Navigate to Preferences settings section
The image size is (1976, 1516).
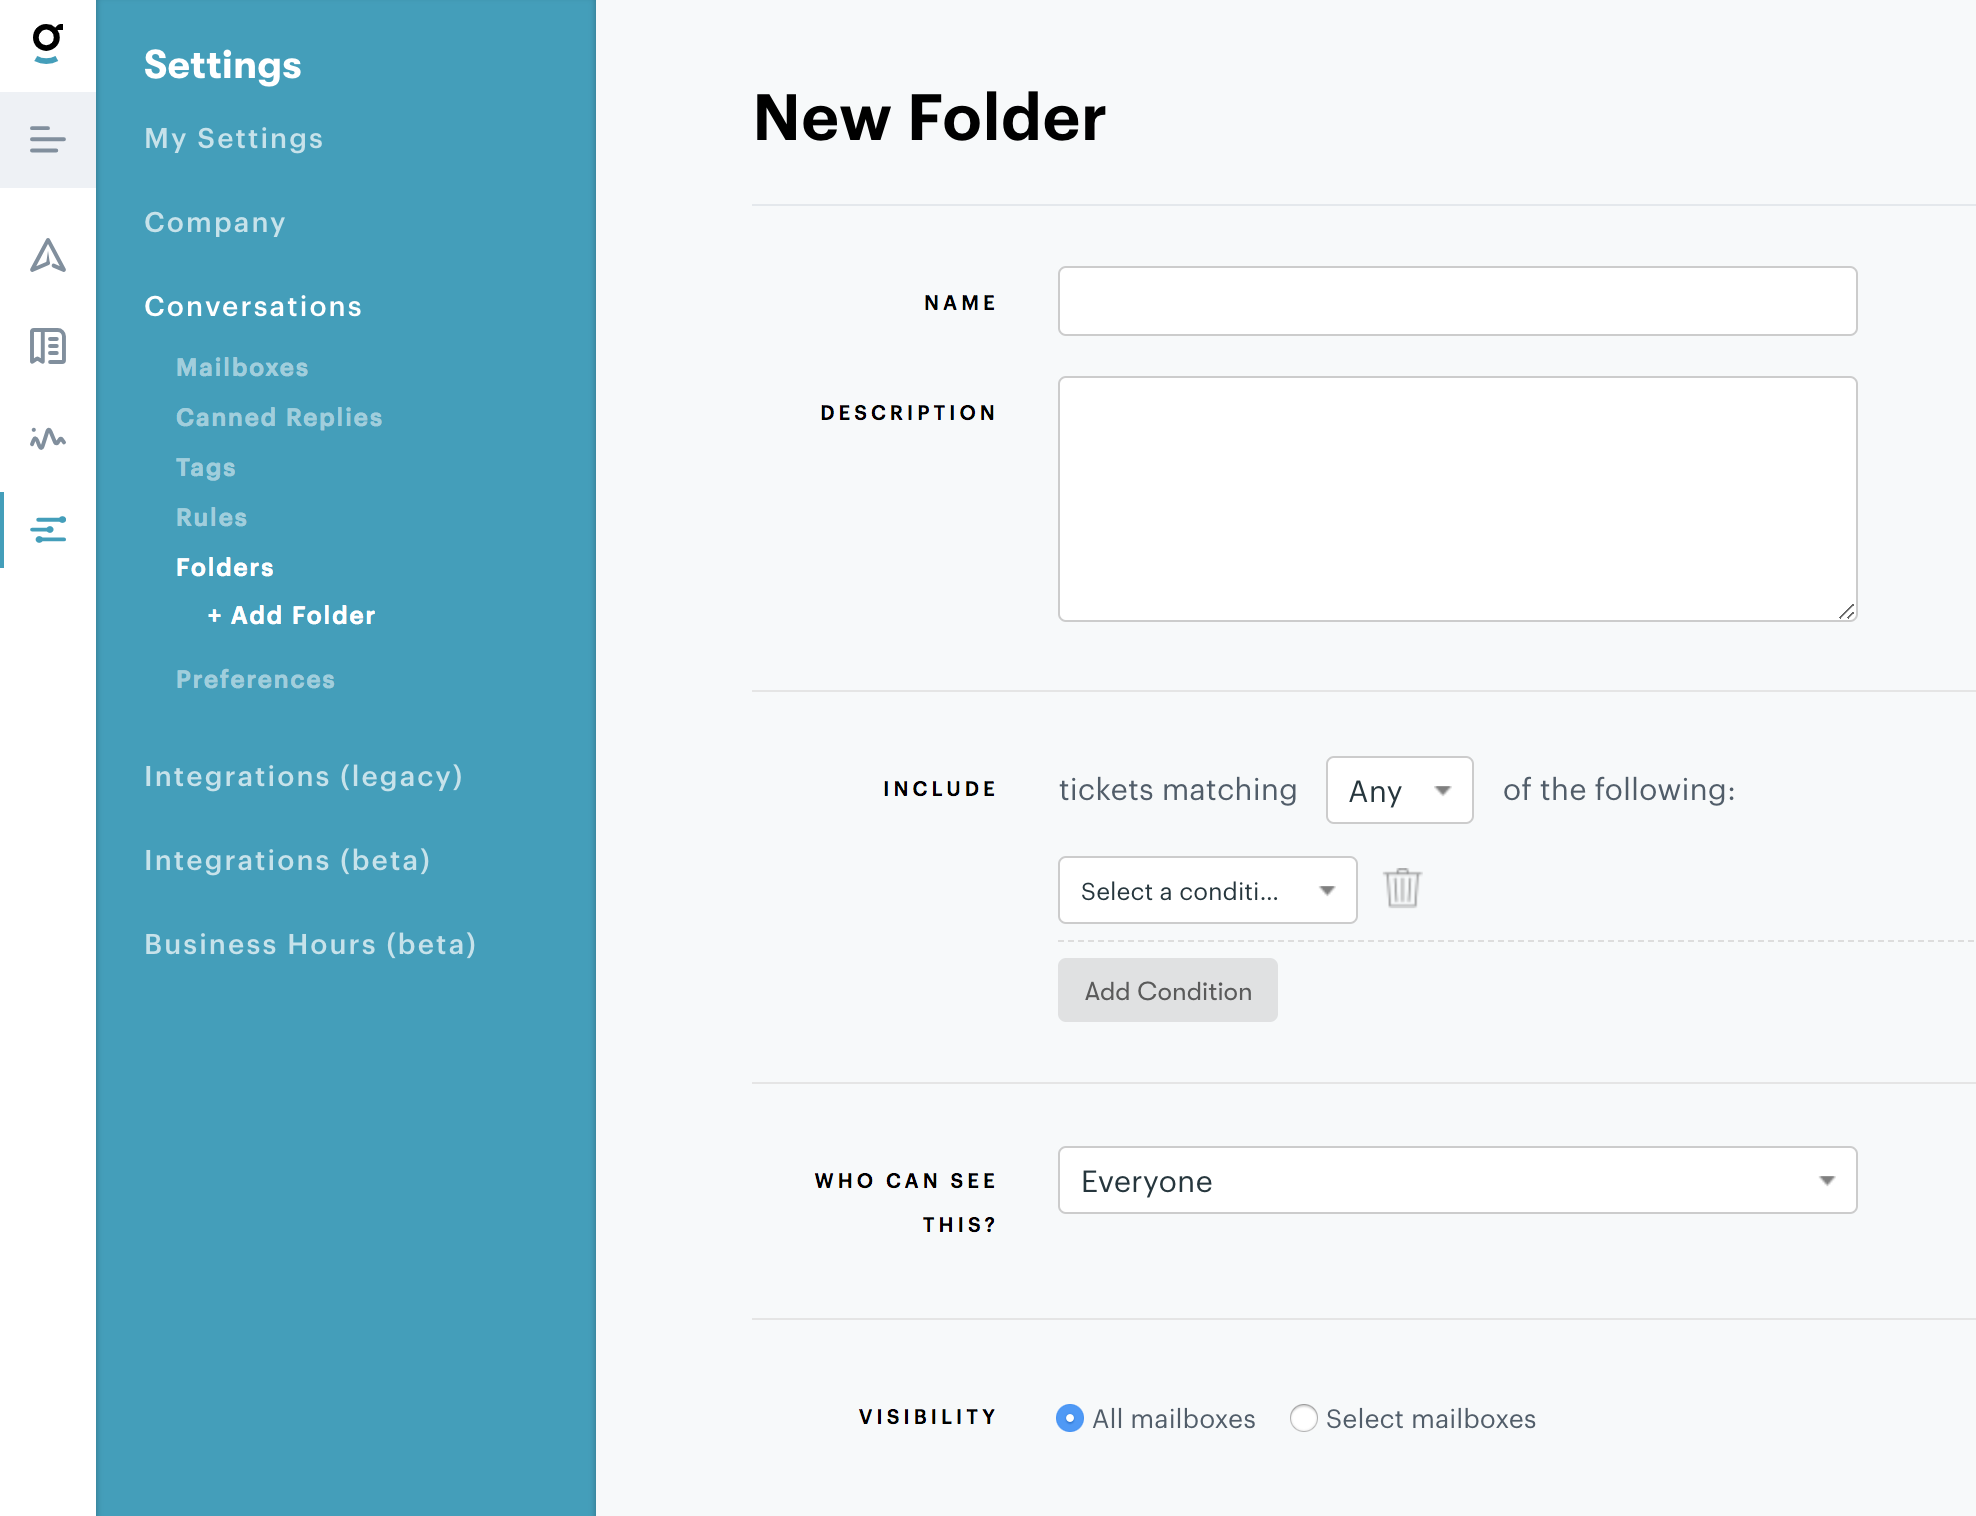click(x=255, y=678)
